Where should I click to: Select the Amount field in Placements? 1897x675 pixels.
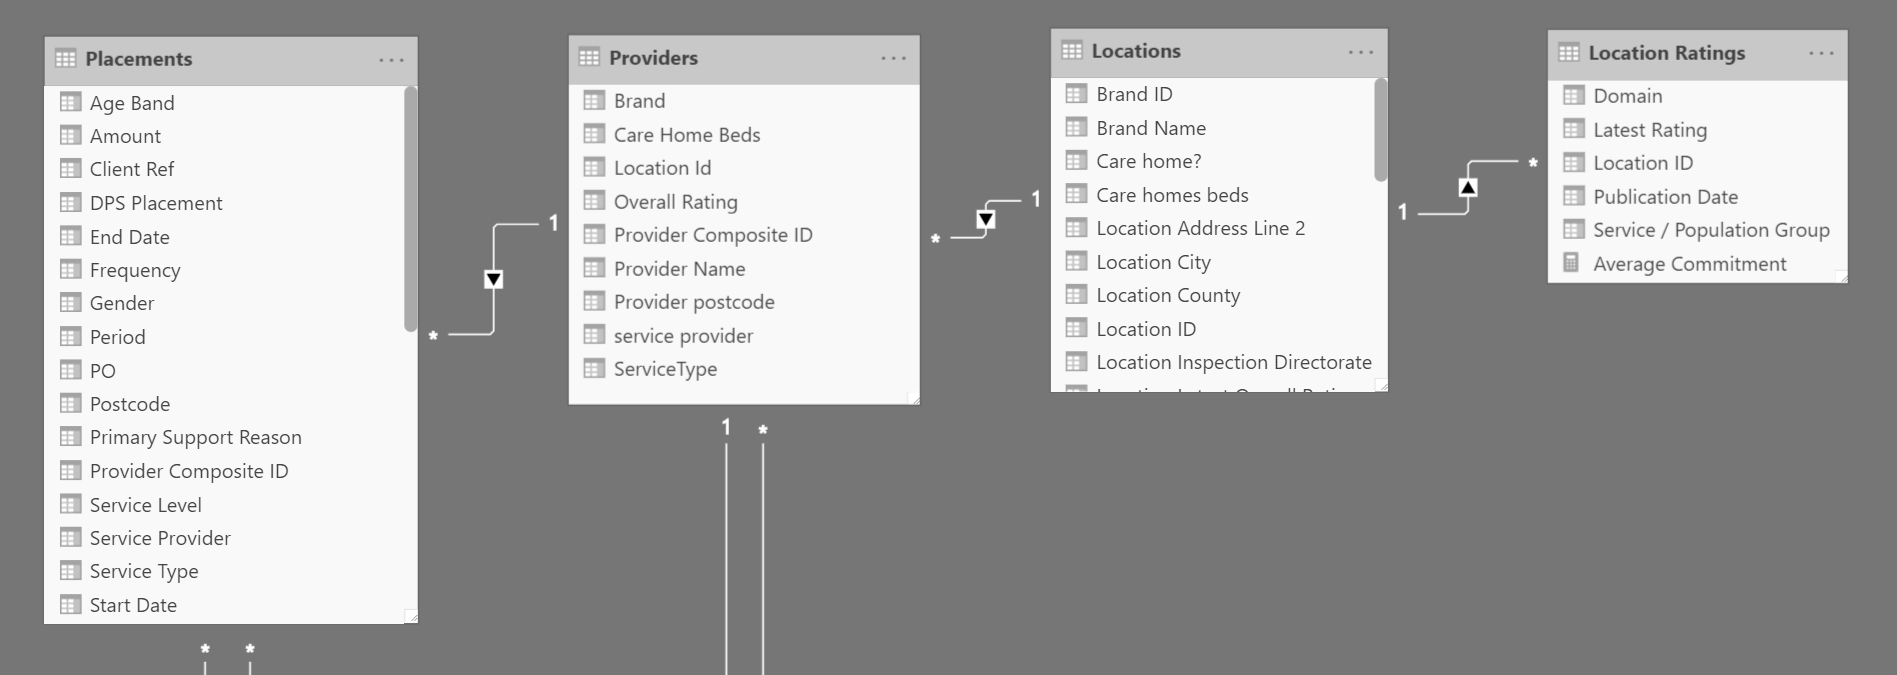125,136
